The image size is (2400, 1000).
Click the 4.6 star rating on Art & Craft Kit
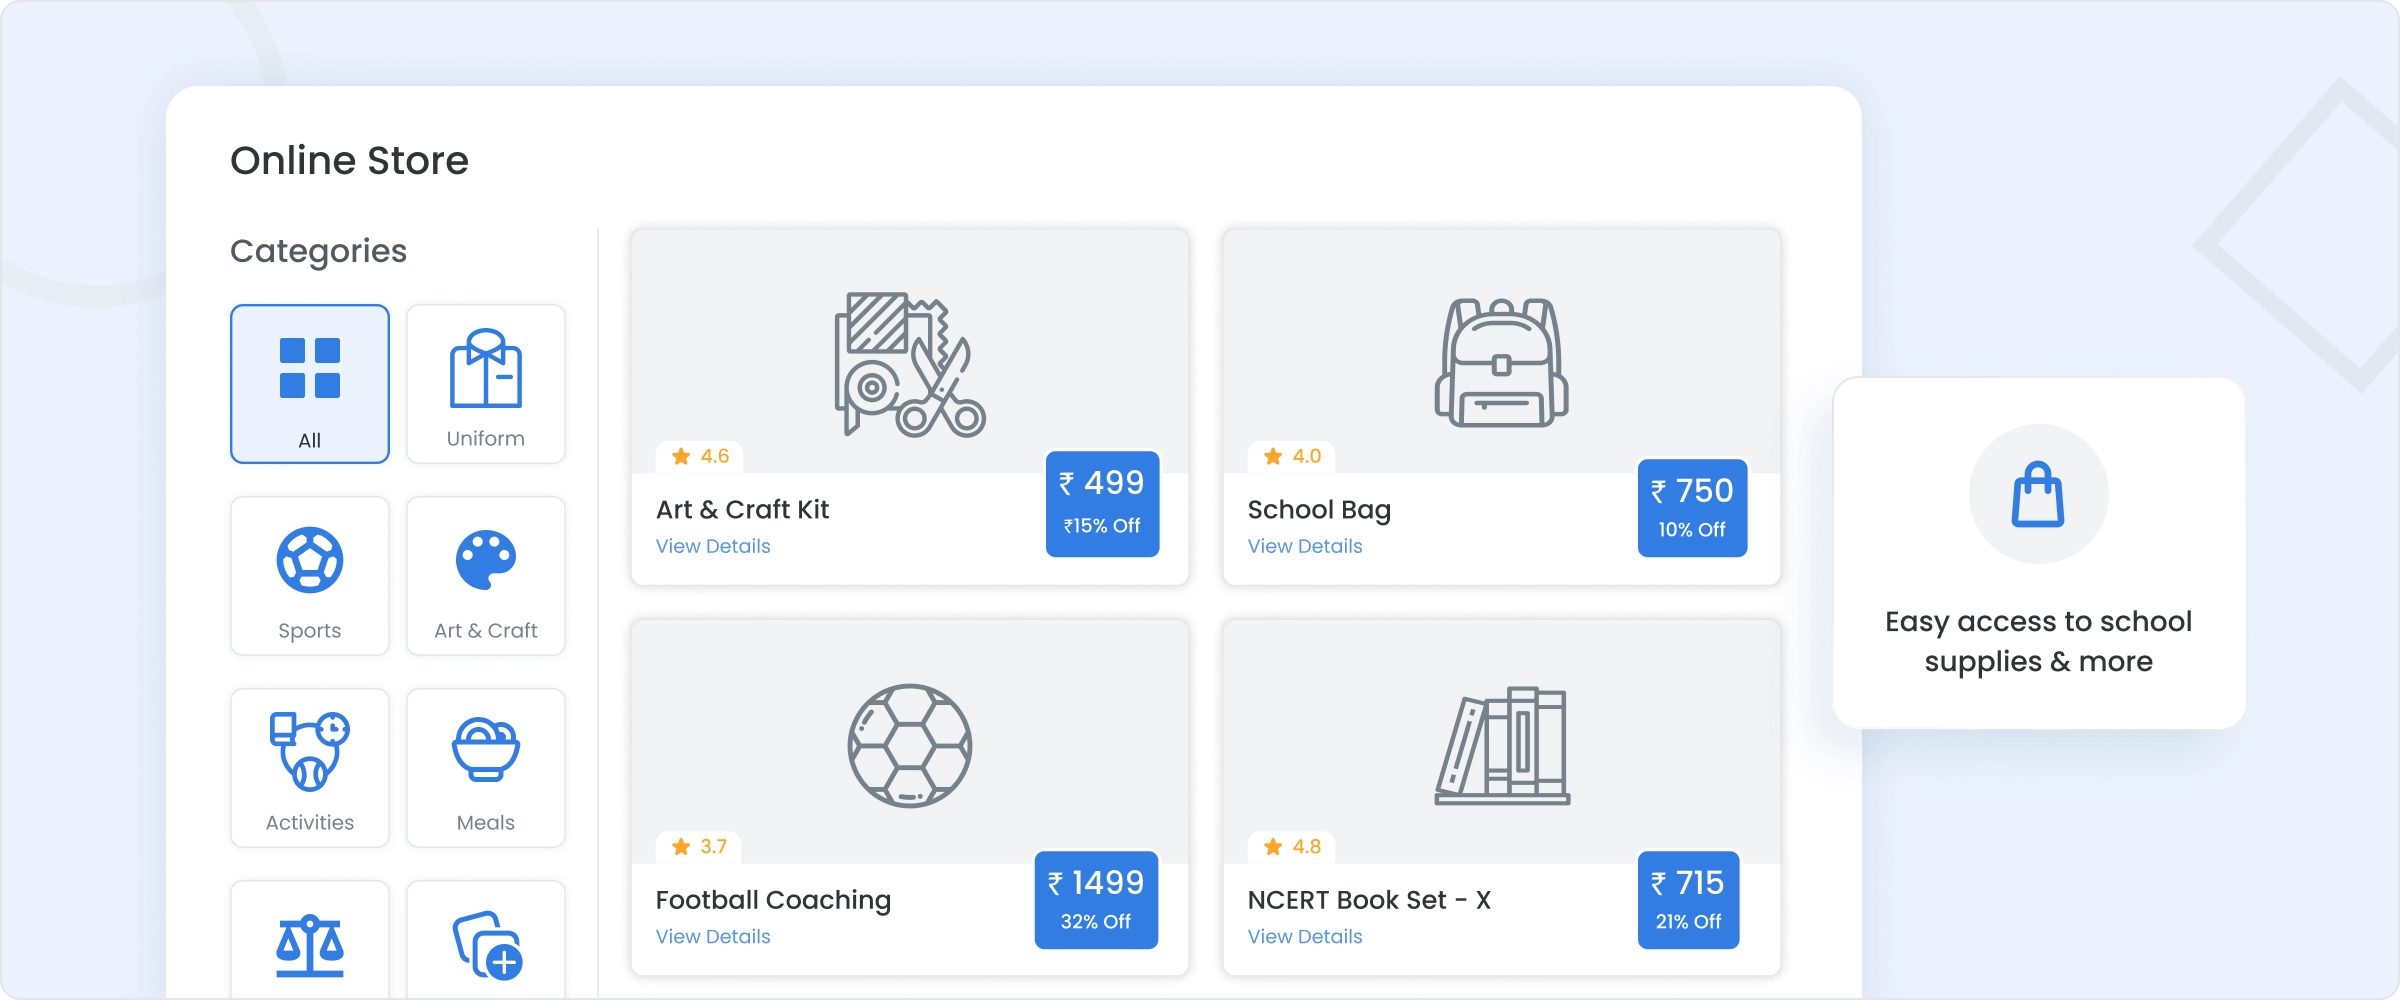pyautogui.click(x=701, y=456)
